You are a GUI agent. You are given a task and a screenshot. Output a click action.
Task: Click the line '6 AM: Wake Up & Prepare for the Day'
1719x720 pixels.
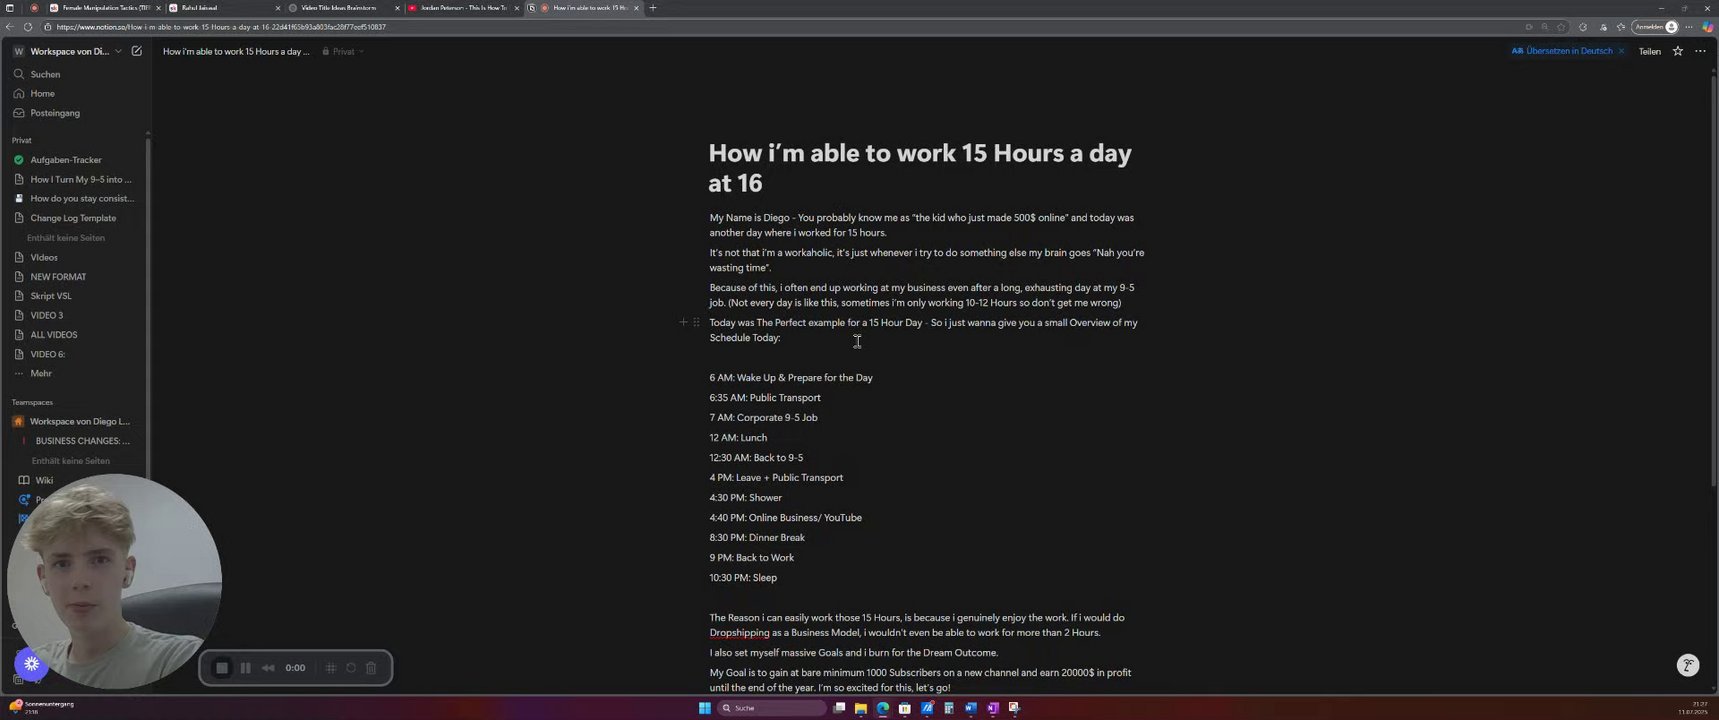pyautogui.click(x=791, y=378)
